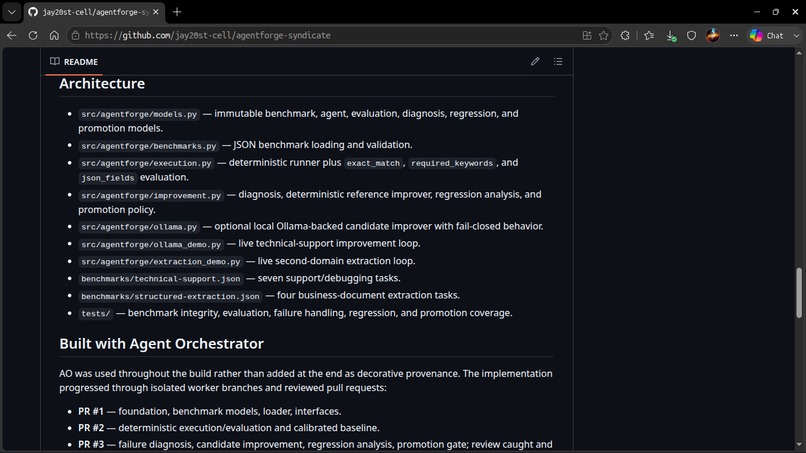The width and height of the screenshot is (806, 453).
Task: Click the browser Back arrow
Action: [11, 35]
